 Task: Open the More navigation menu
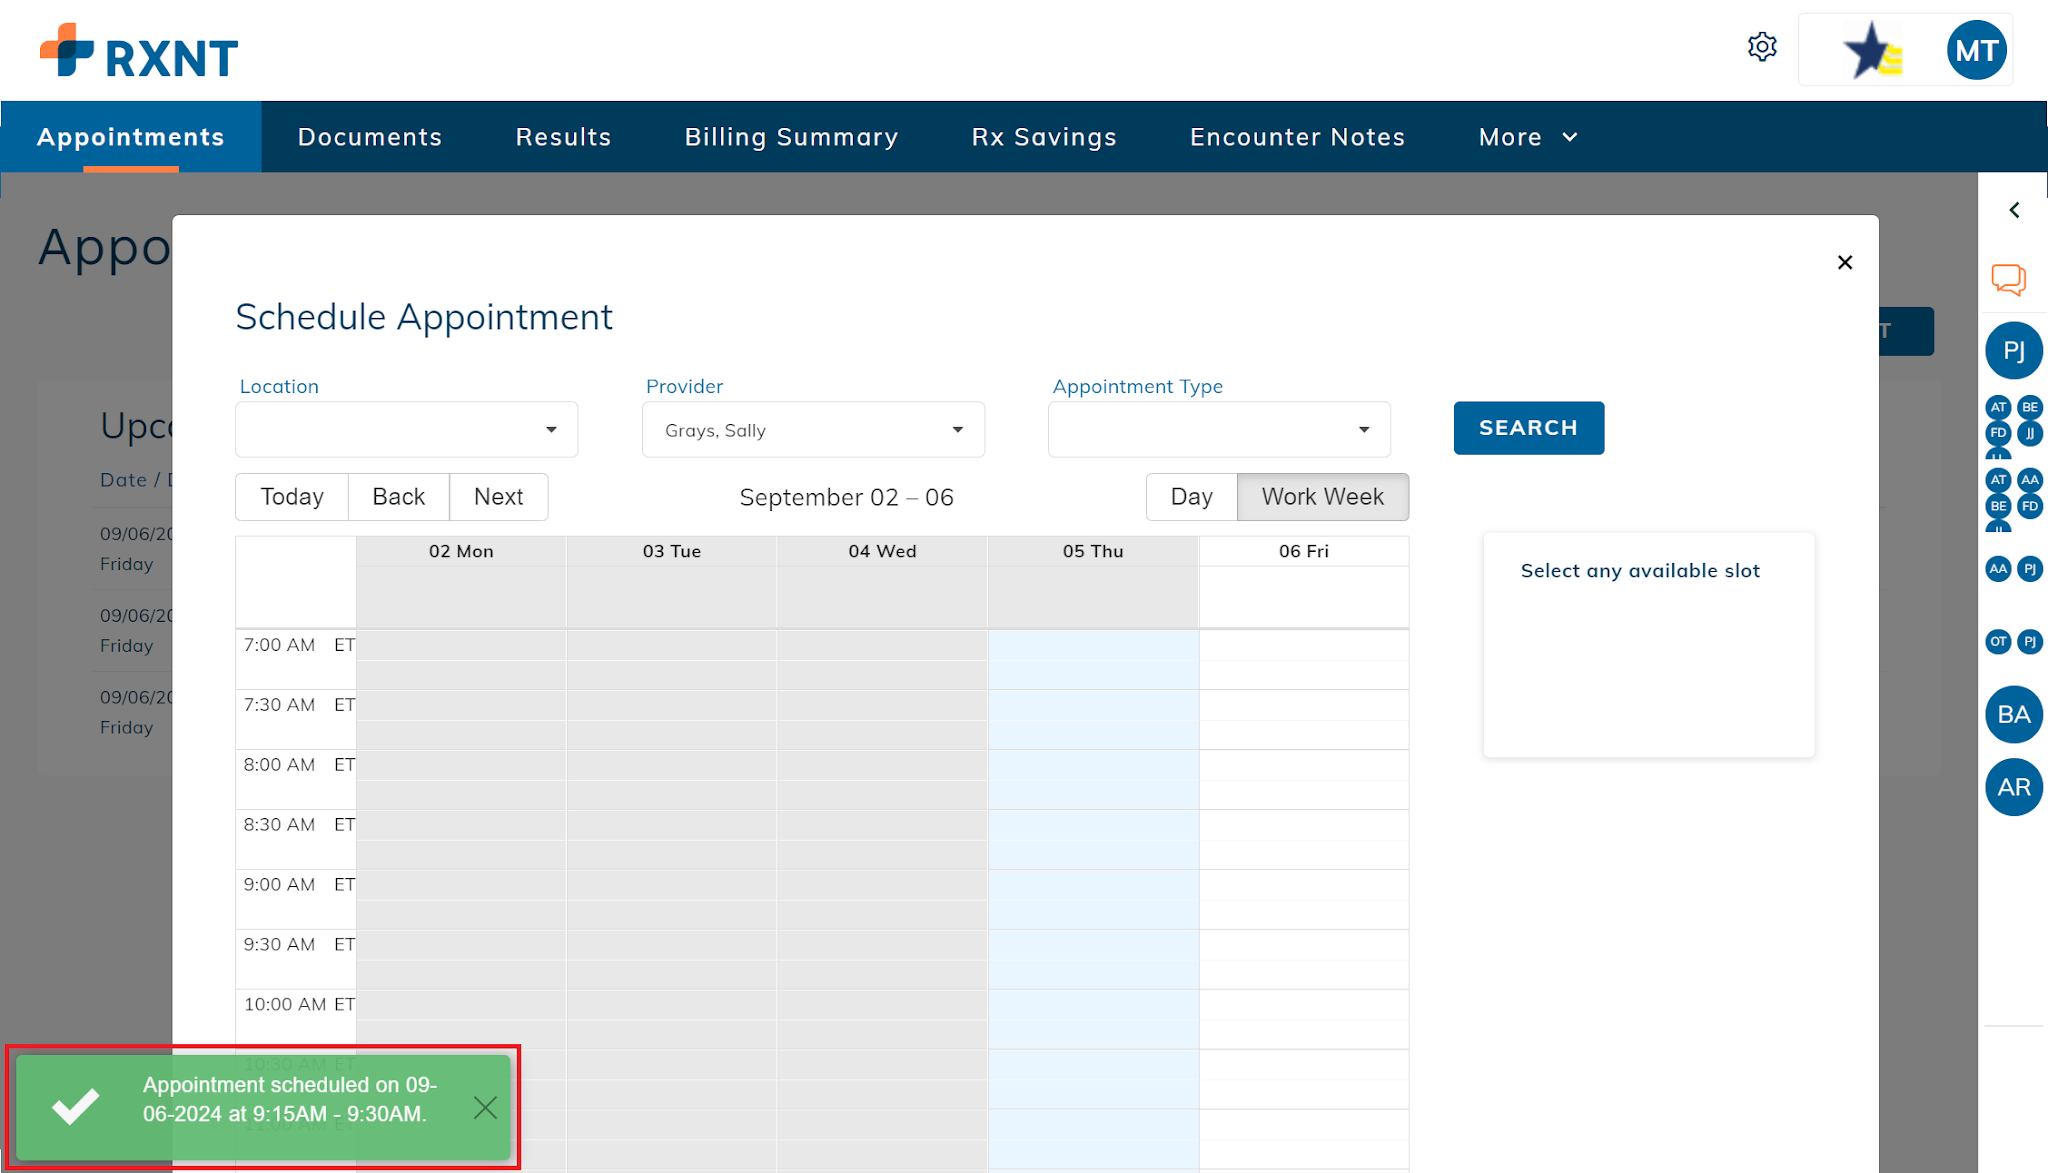(x=1527, y=137)
